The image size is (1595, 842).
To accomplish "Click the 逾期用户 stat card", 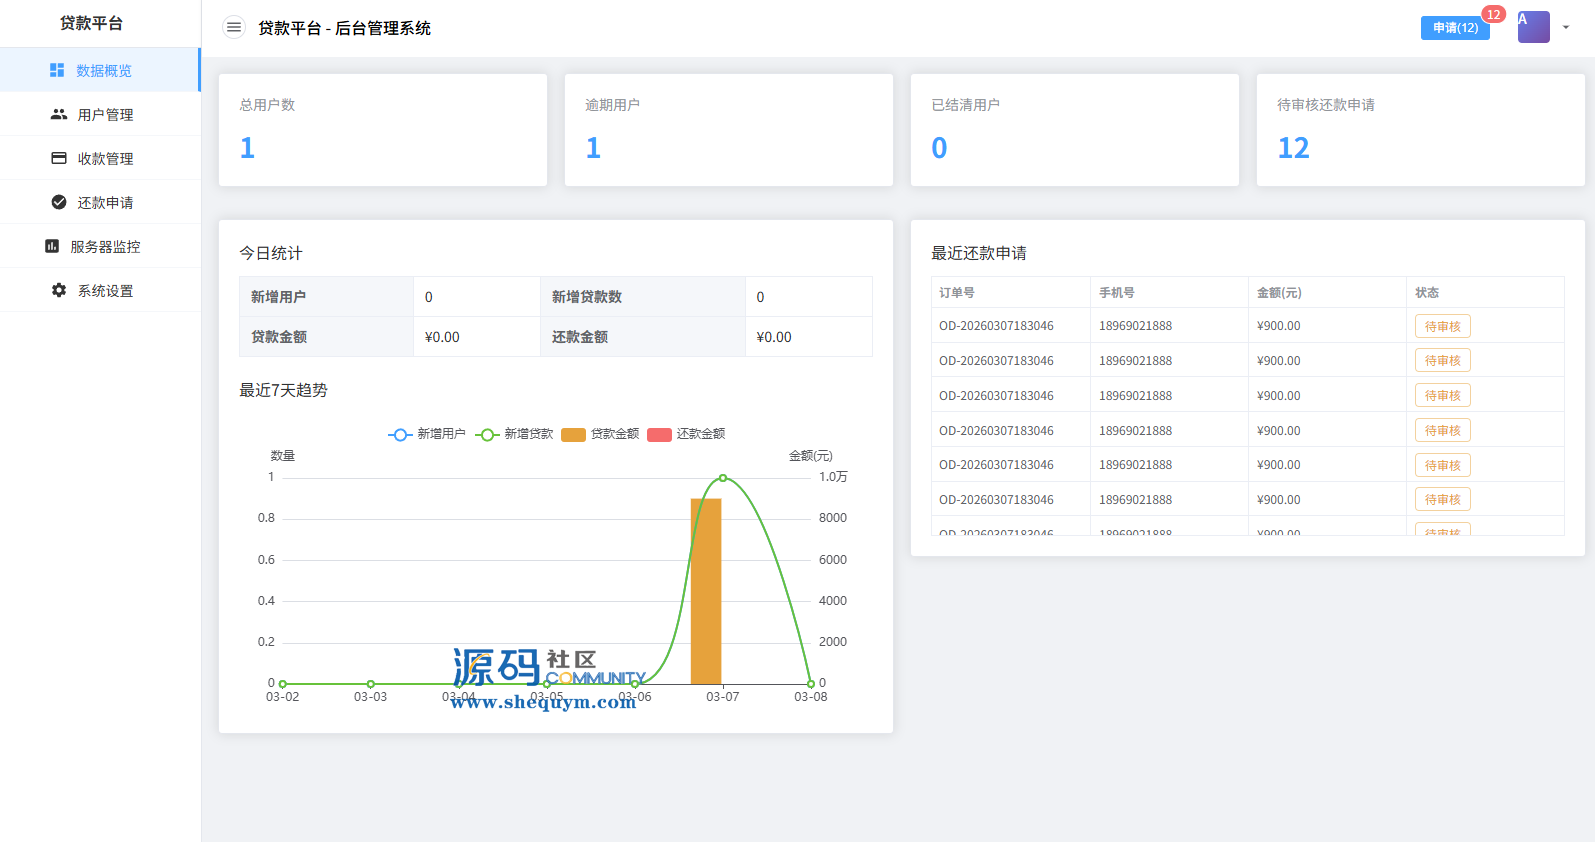I will tap(728, 130).
